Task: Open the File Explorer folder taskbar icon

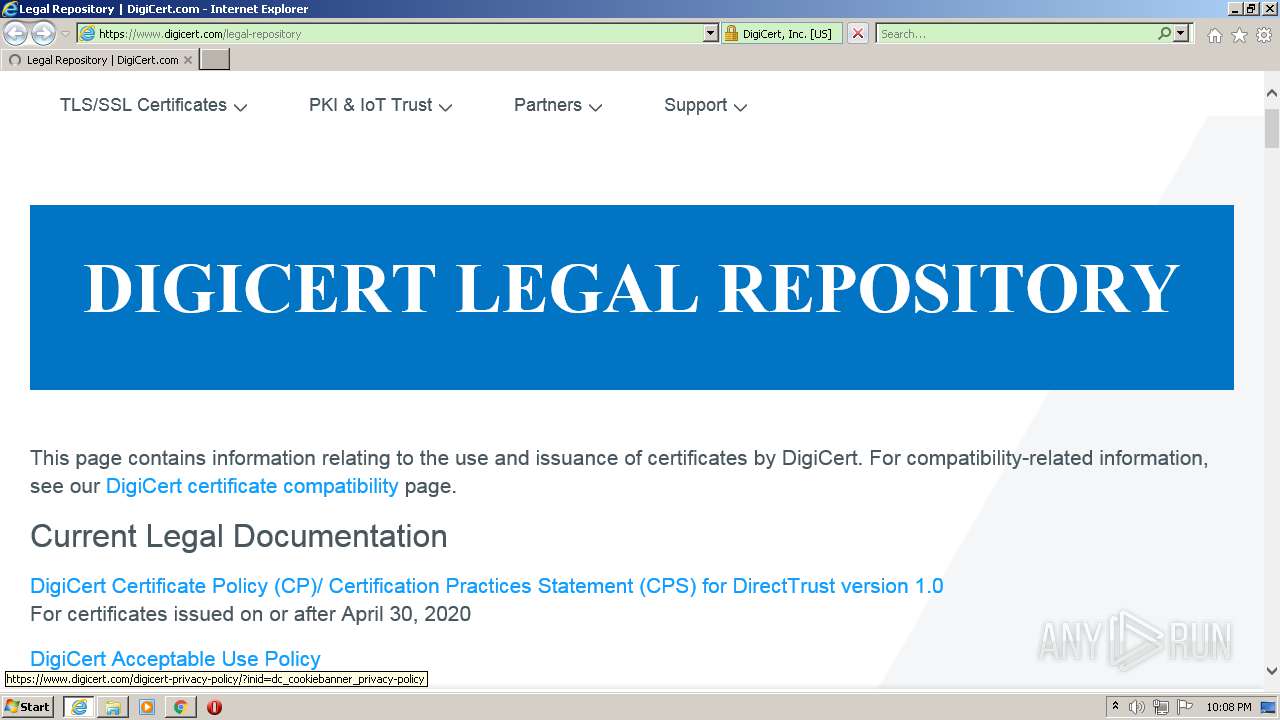Action: [113, 707]
